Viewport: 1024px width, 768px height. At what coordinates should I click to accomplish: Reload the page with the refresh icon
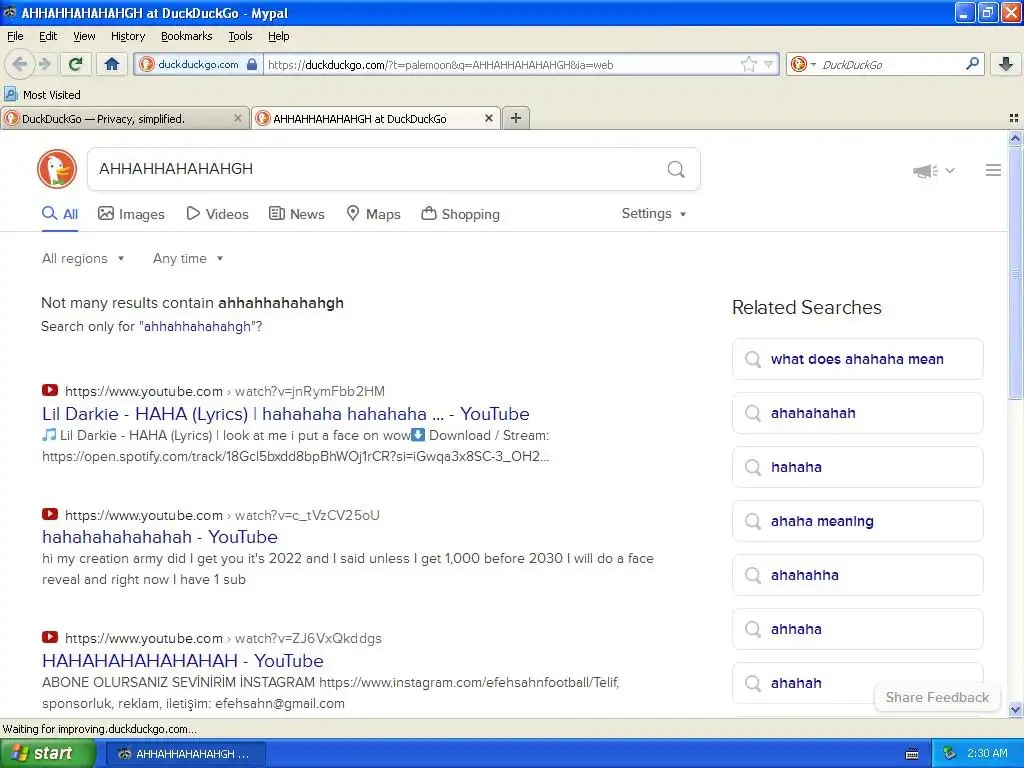[75, 64]
